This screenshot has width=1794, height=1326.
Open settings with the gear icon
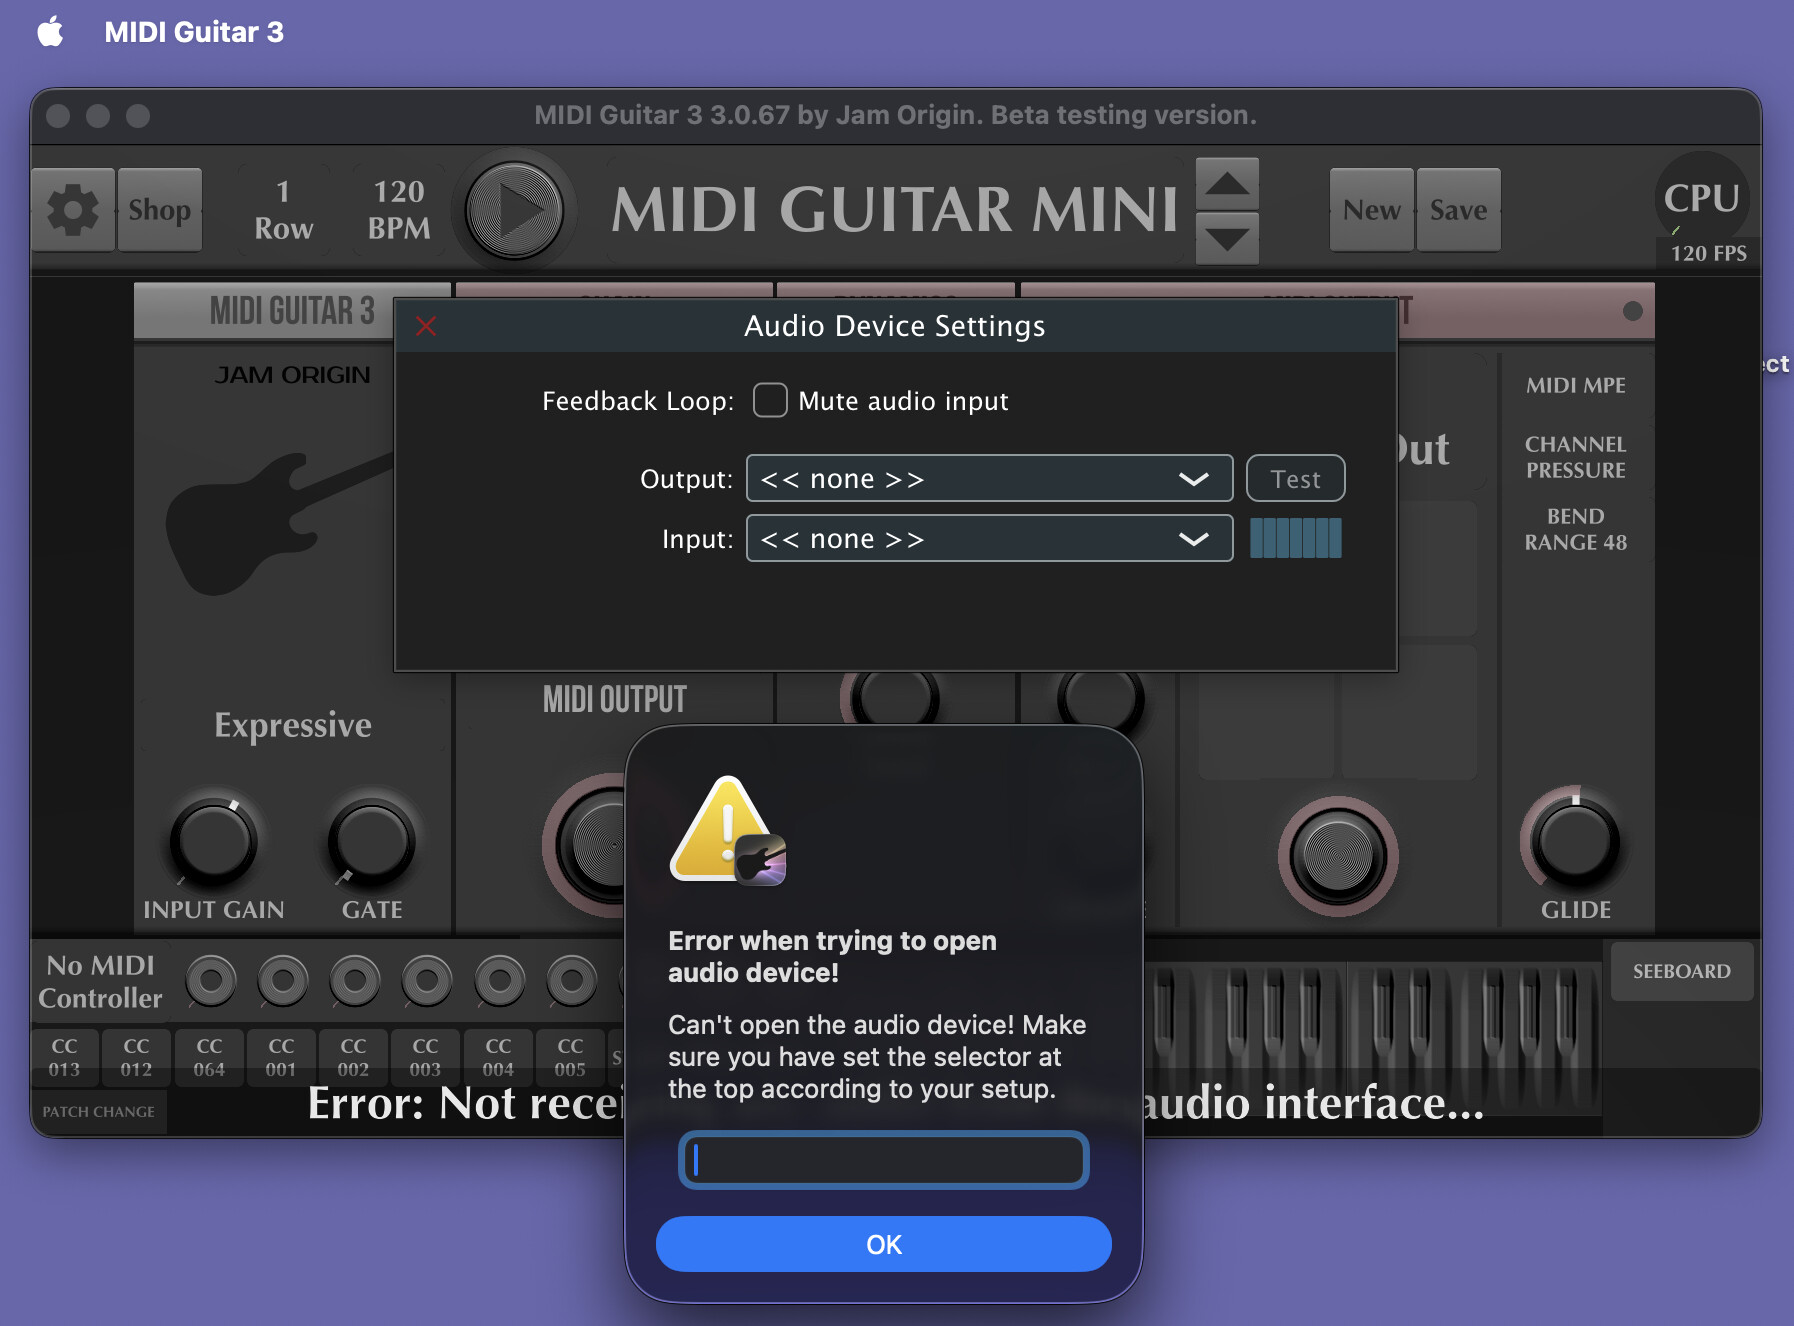click(73, 210)
